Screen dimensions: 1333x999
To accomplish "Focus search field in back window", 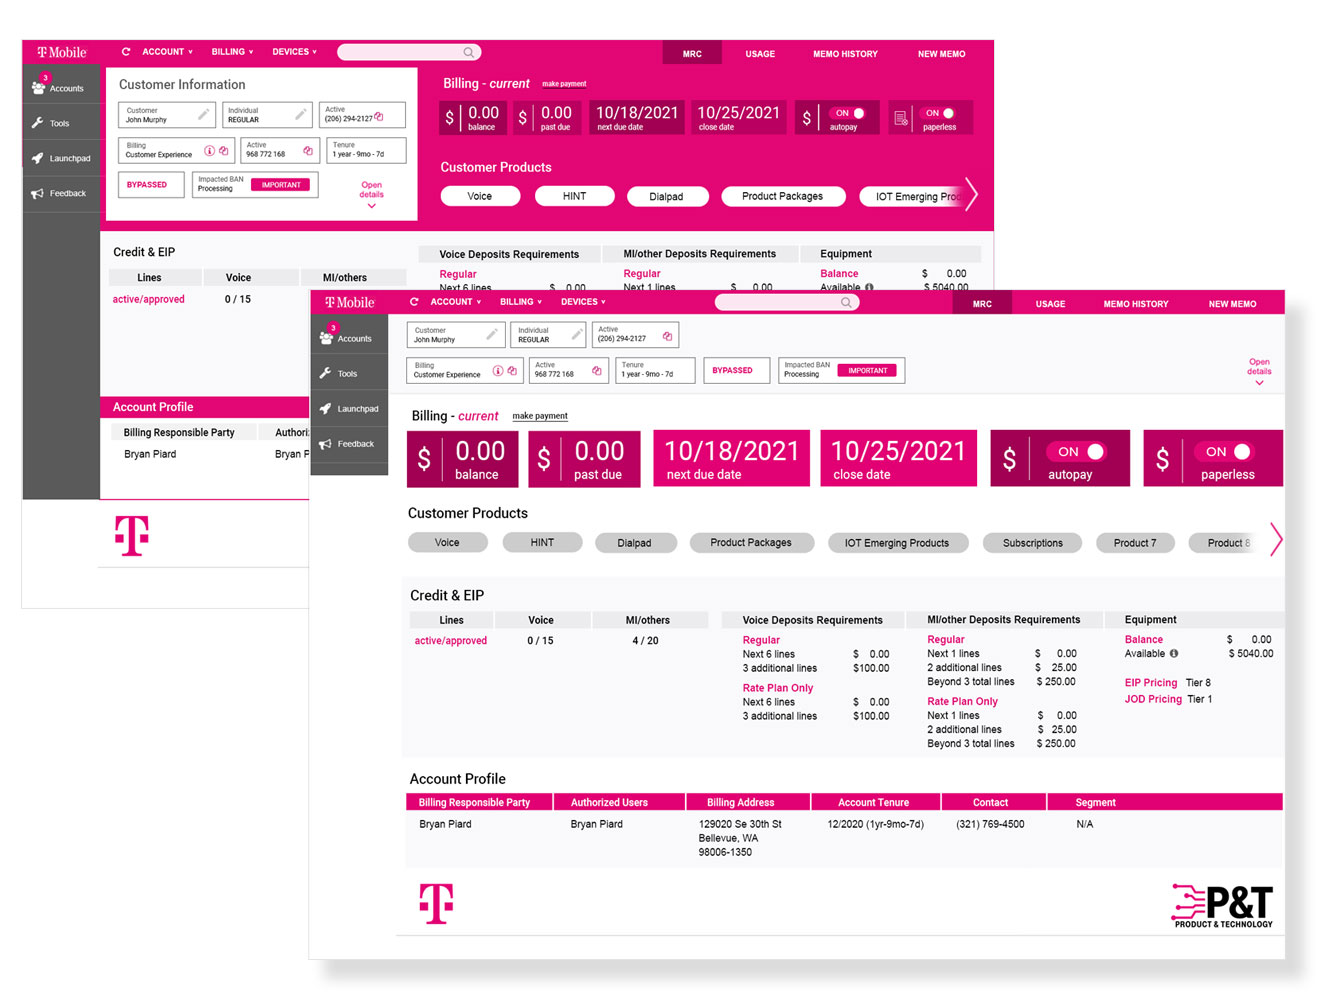I will pos(409,52).
